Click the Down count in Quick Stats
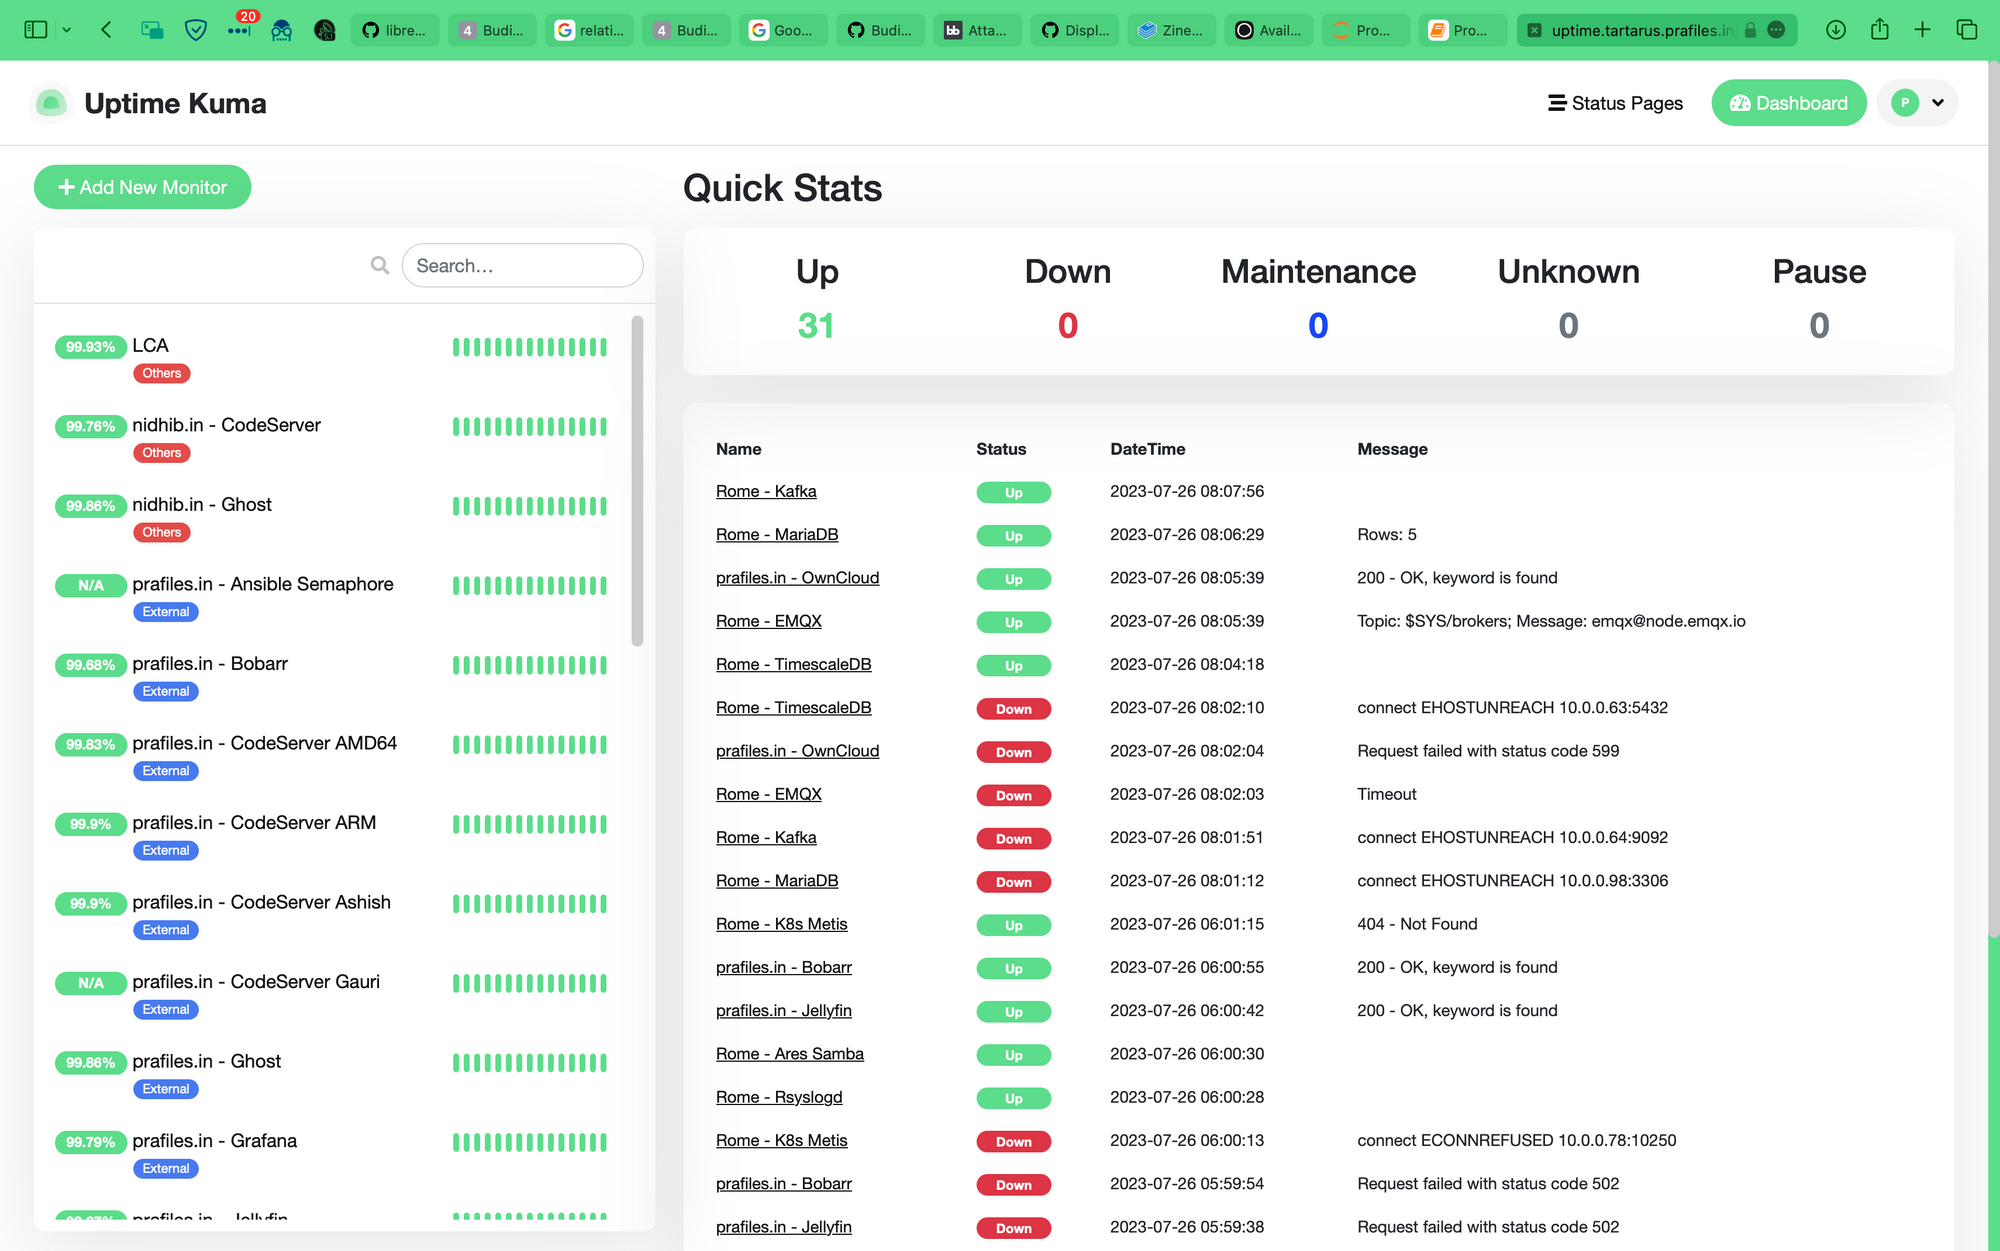The width and height of the screenshot is (2000, 1251). [x=1067, y=325]
